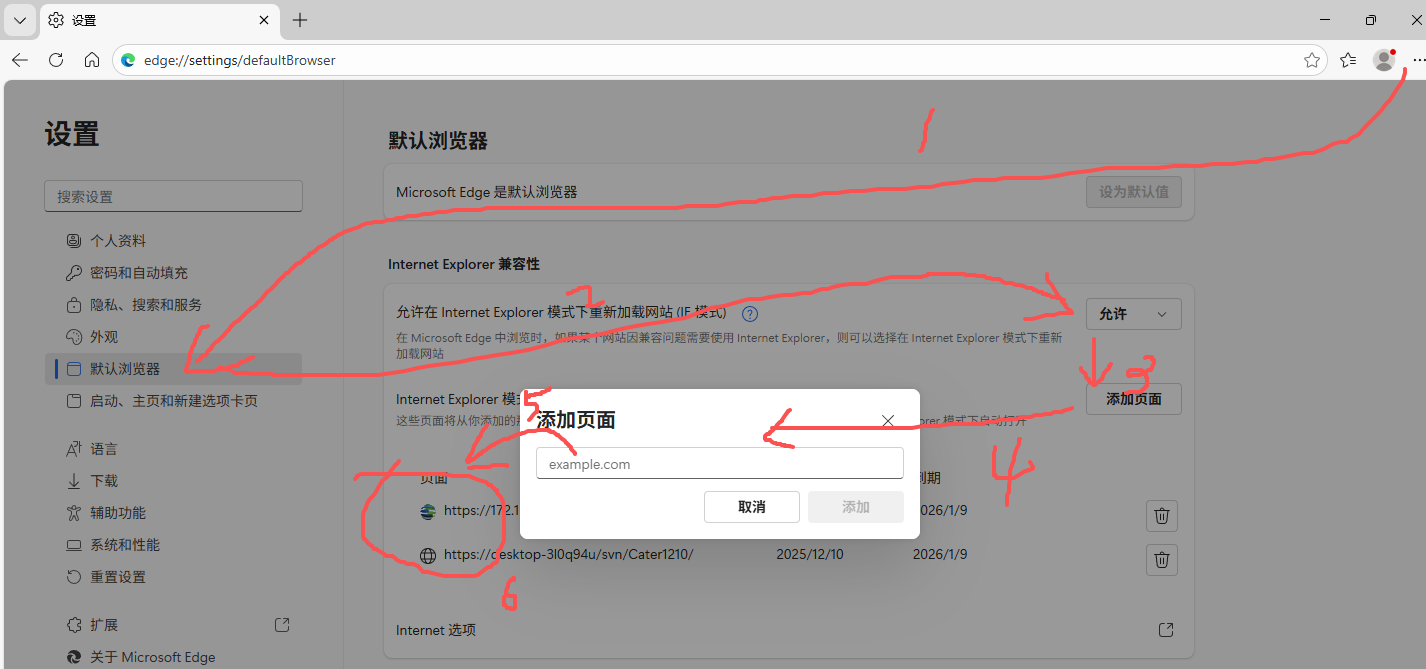Click the desktop-3l0q94u/svn/Cater1210 URL text
The image size is (1426, 669).
(x=568, y=555)
